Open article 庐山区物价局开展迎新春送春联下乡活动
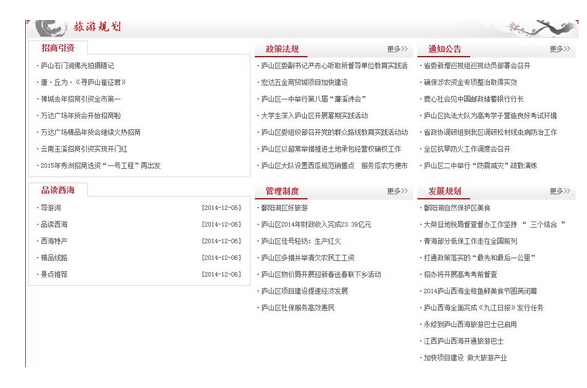The width and height of the screenshot is (587, 388). (321, 275)
